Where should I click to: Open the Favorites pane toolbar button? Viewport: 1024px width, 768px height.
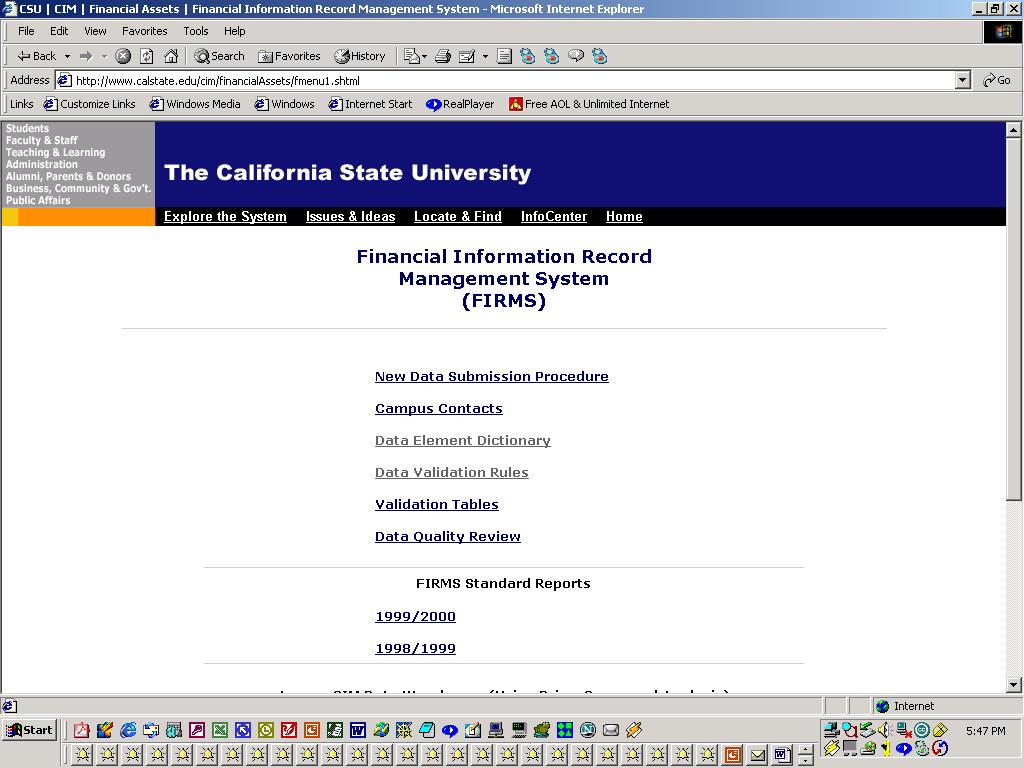pyautogui.click(x=289, y=56)
